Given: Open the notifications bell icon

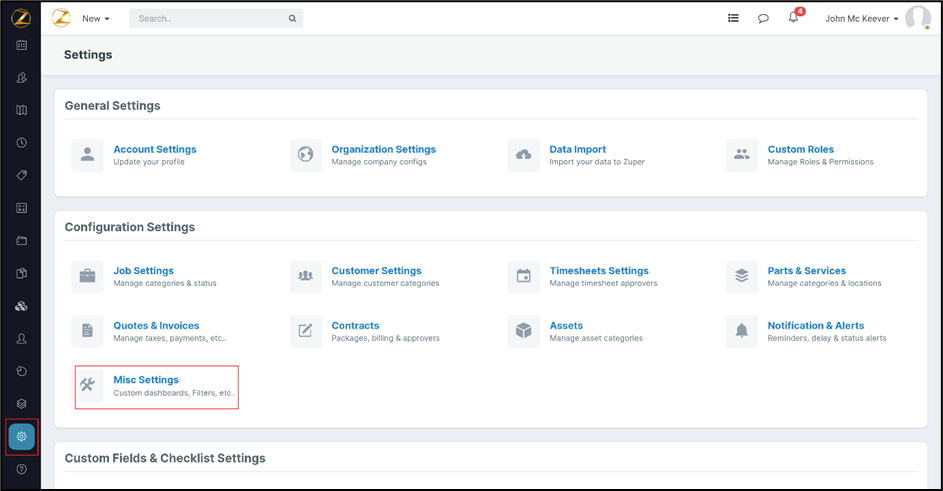Looking at the screenshot, I should (793, 18).
